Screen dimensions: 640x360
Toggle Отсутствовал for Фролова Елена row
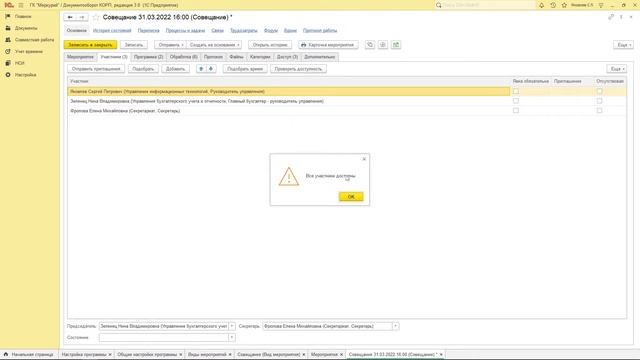(599, 111)
